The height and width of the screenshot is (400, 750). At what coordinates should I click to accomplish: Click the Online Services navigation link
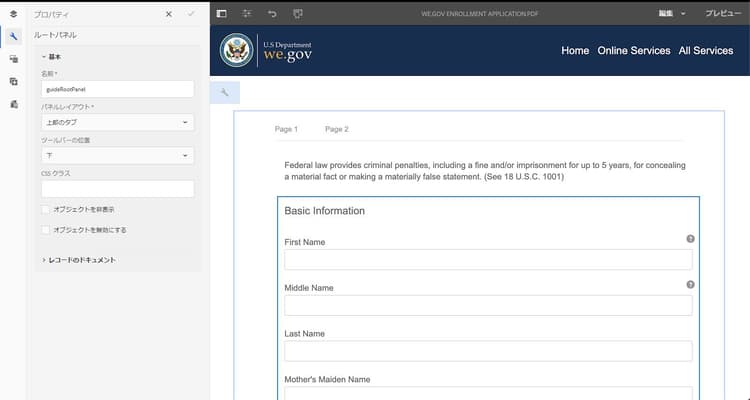click(634, 51)
